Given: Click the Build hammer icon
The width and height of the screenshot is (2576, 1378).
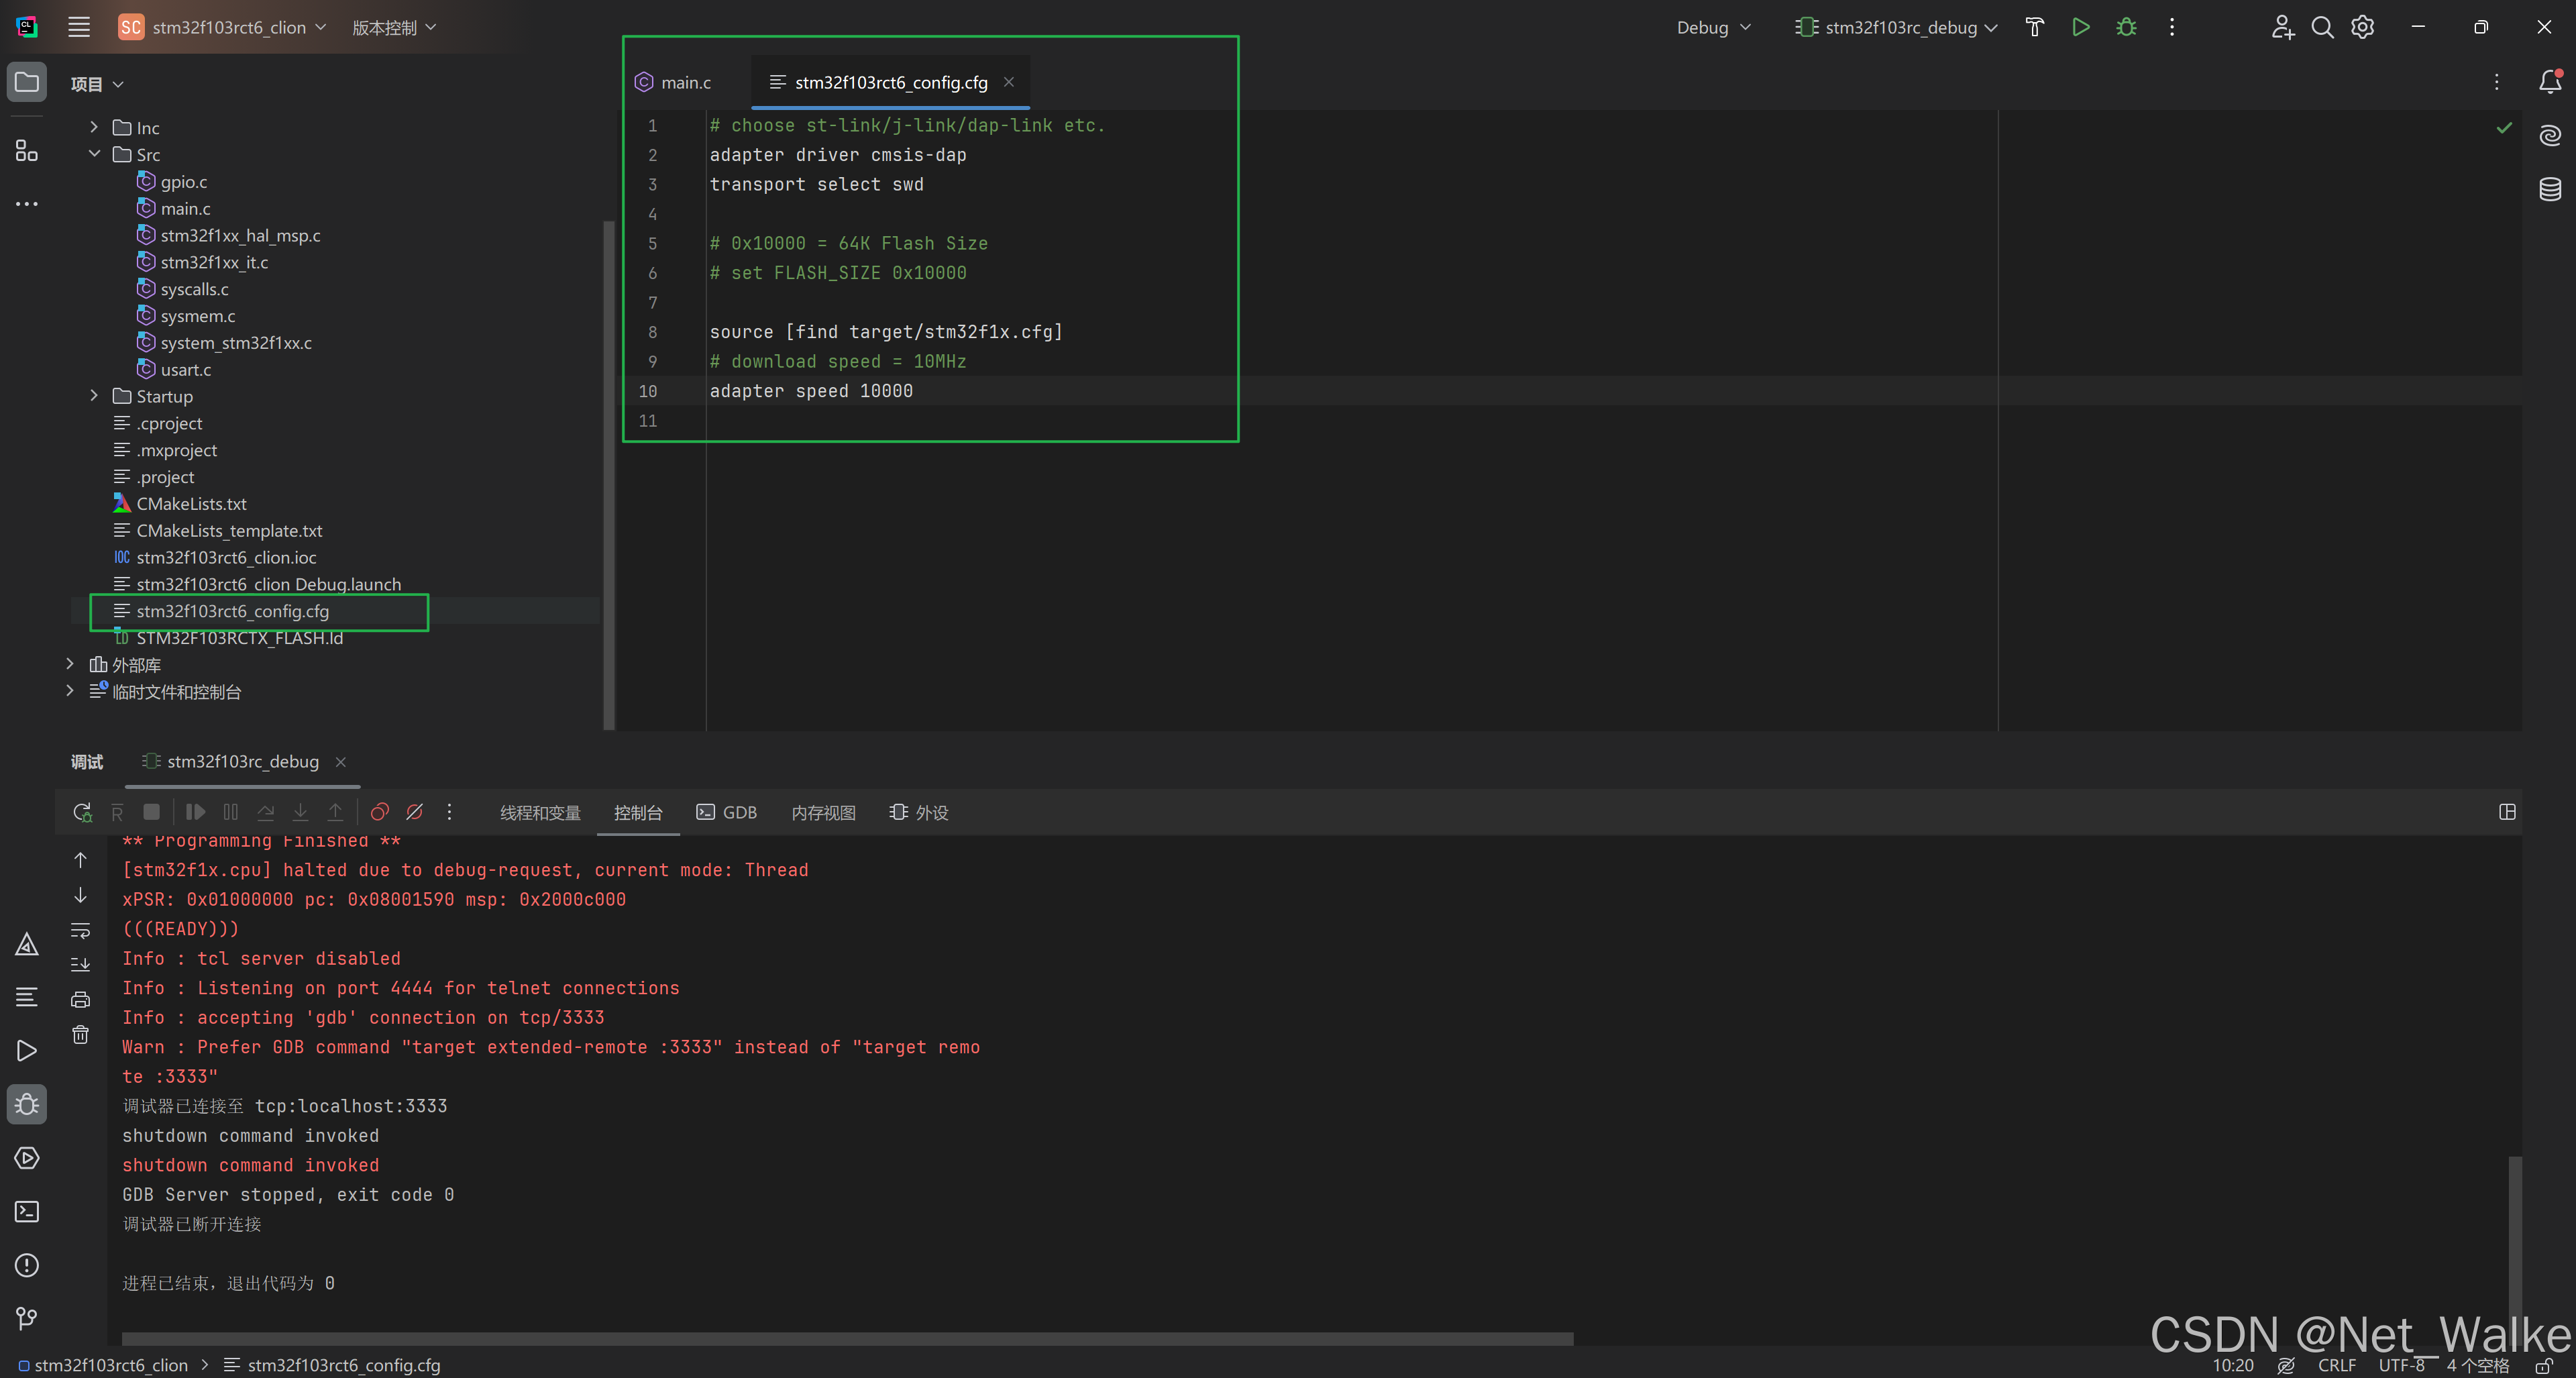Looking at the screenshot, I should [2034, 27].
